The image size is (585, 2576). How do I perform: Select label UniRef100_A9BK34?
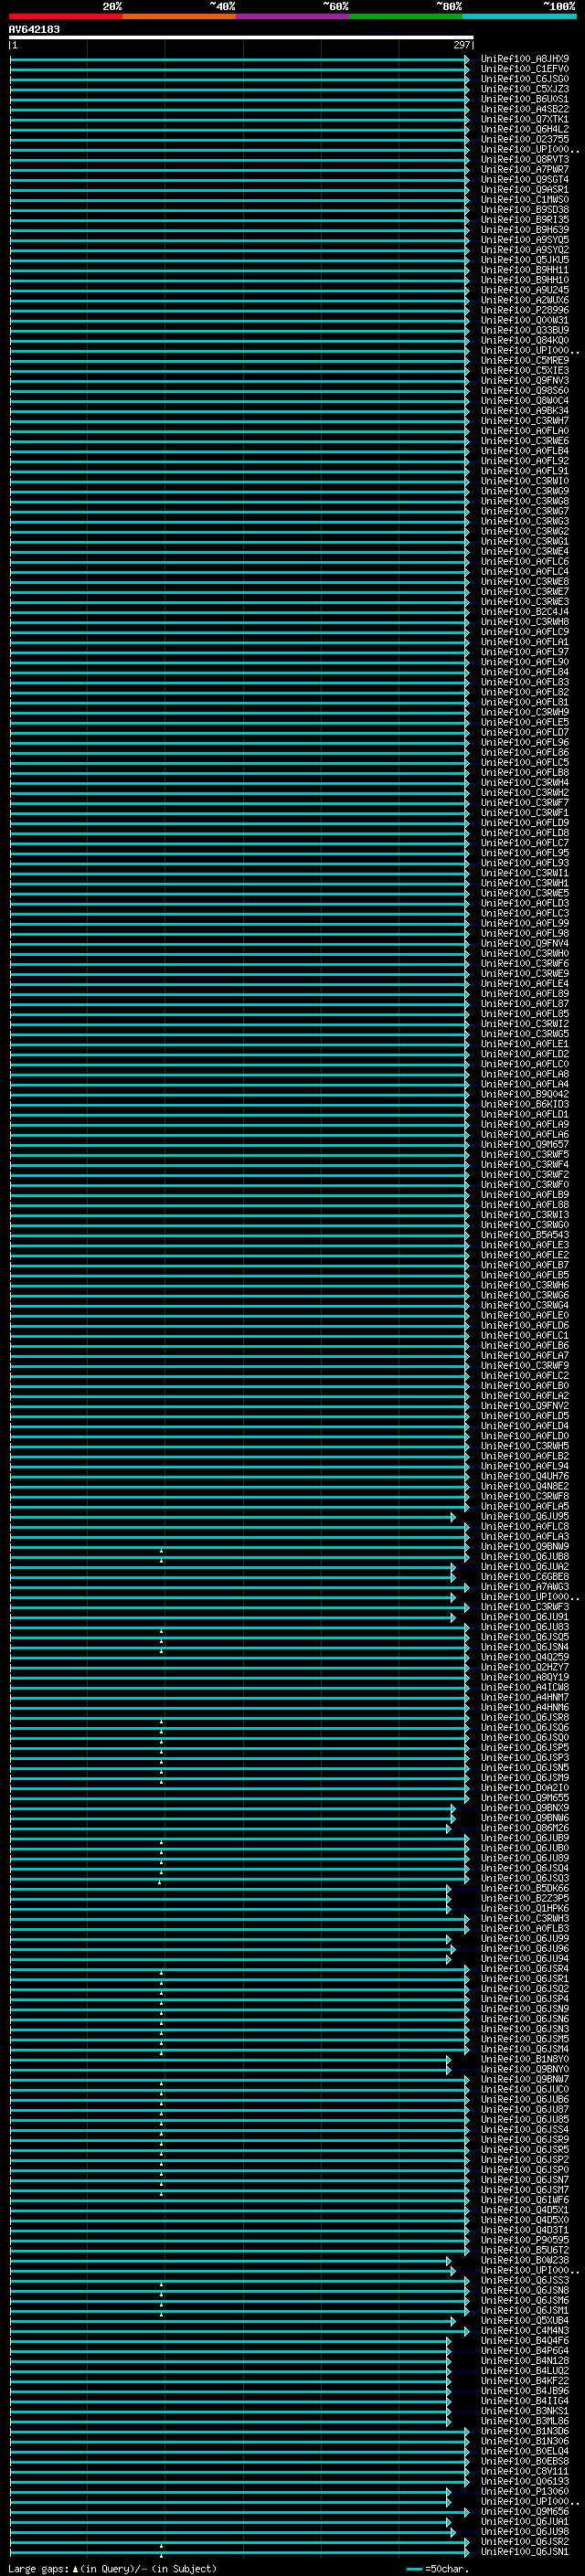click(525, 411)
